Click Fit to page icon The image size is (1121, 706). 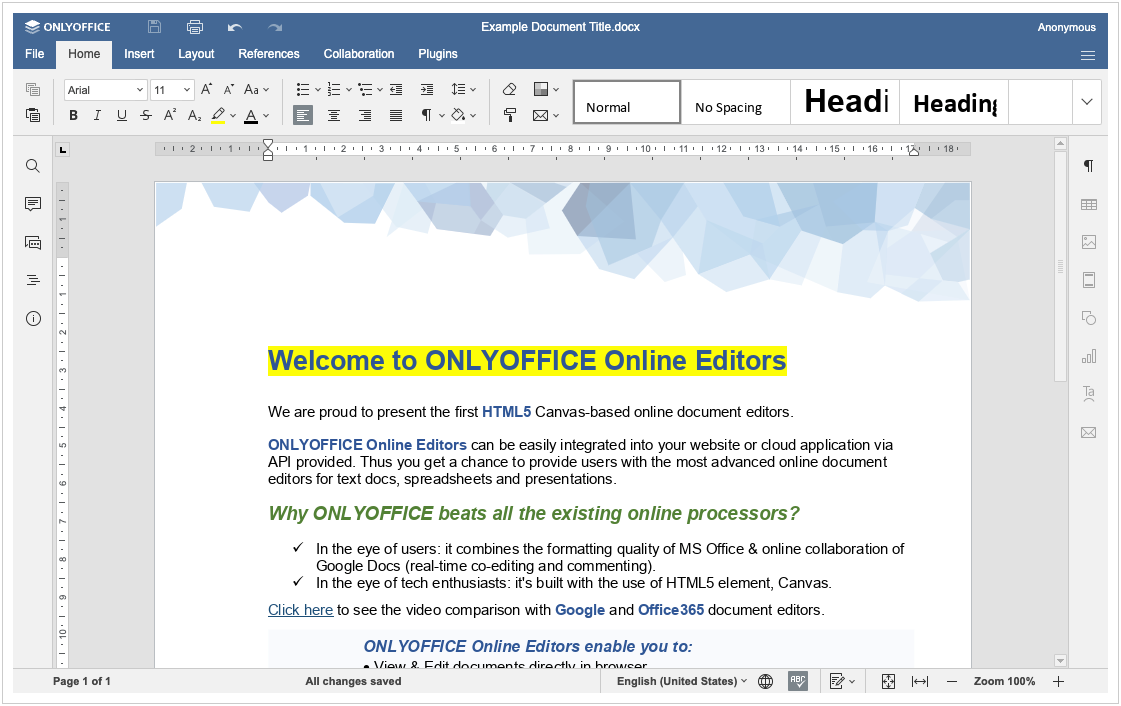(x=888, y=682)
